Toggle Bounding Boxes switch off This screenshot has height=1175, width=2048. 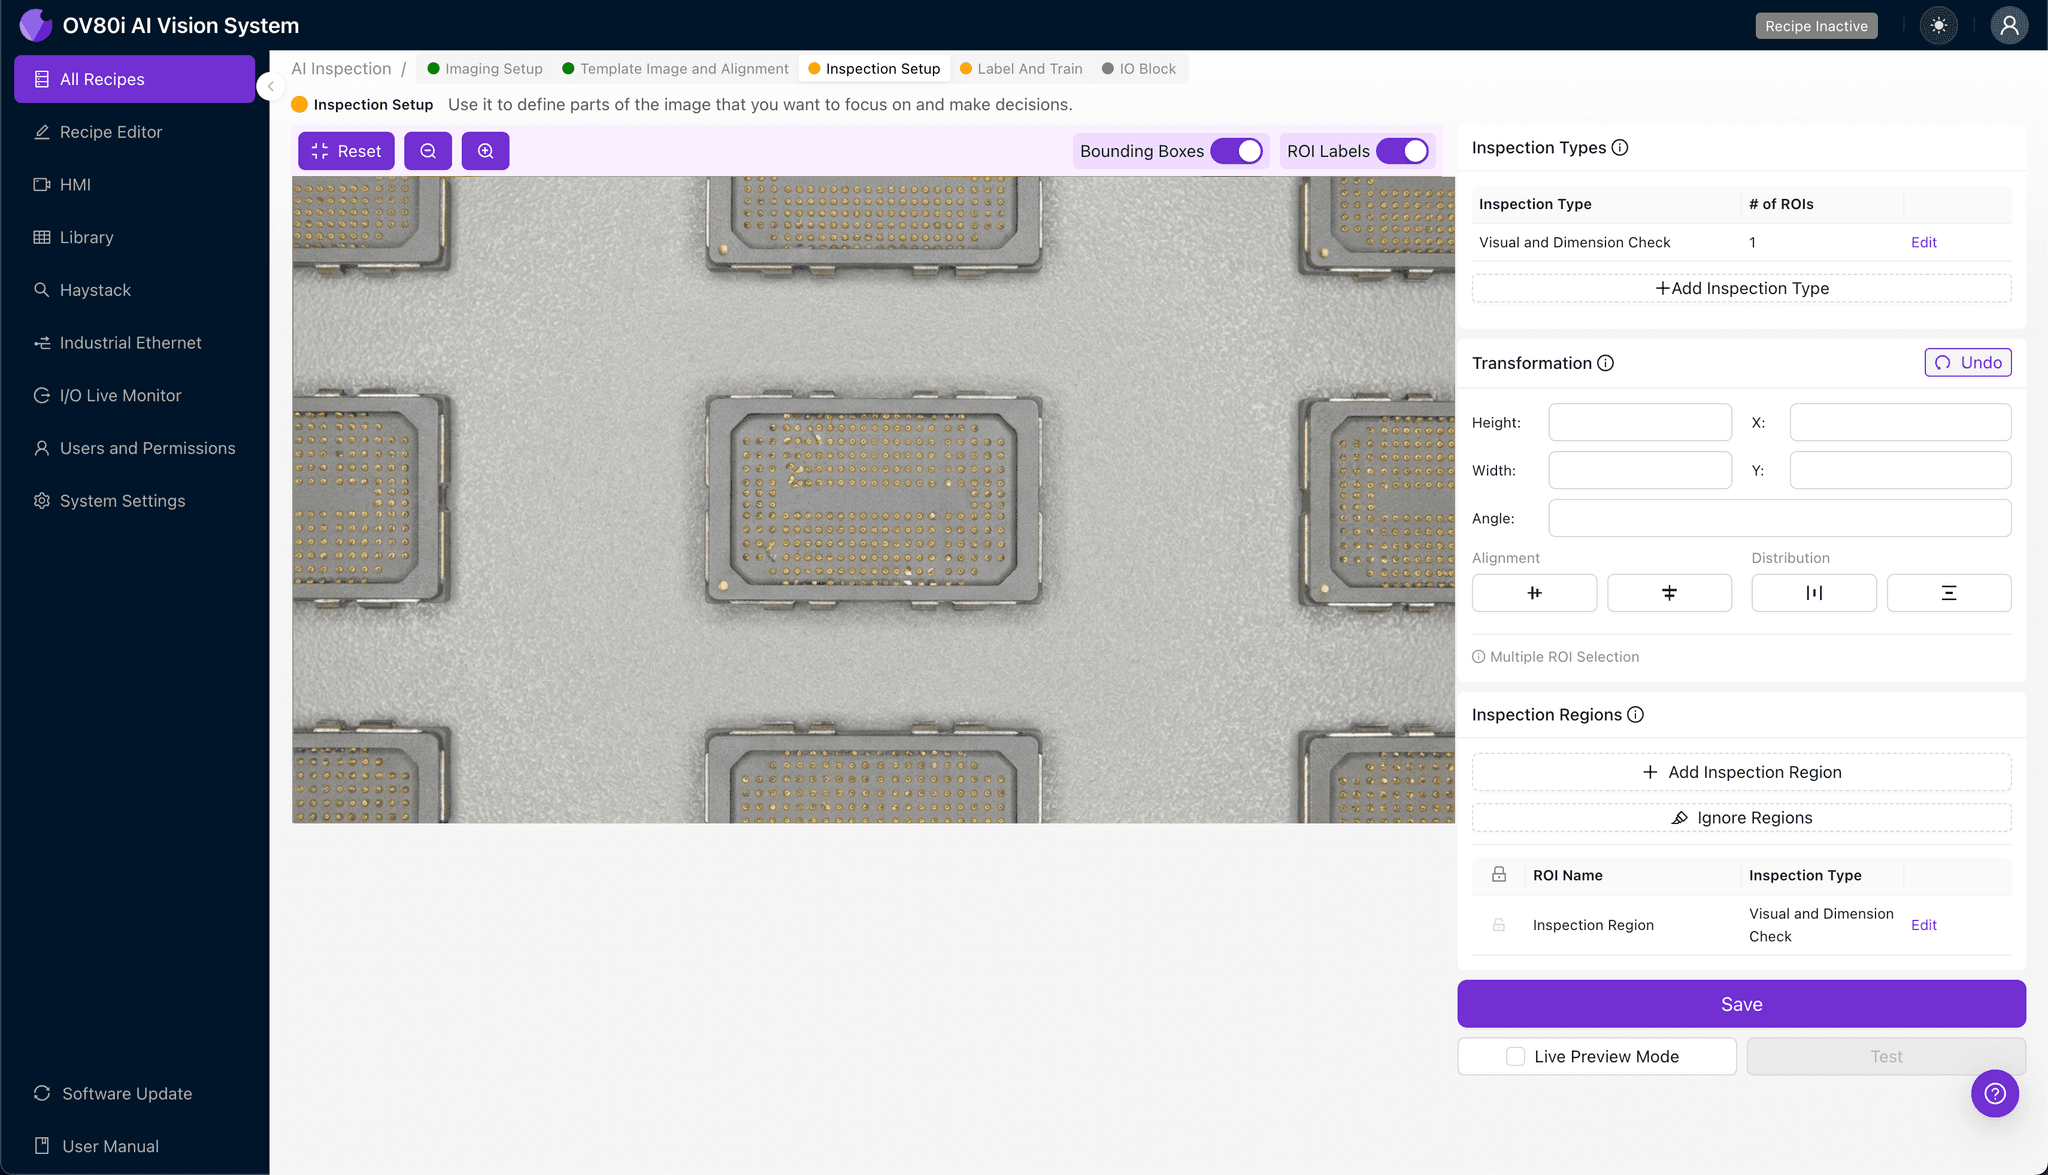[1236, 151]
